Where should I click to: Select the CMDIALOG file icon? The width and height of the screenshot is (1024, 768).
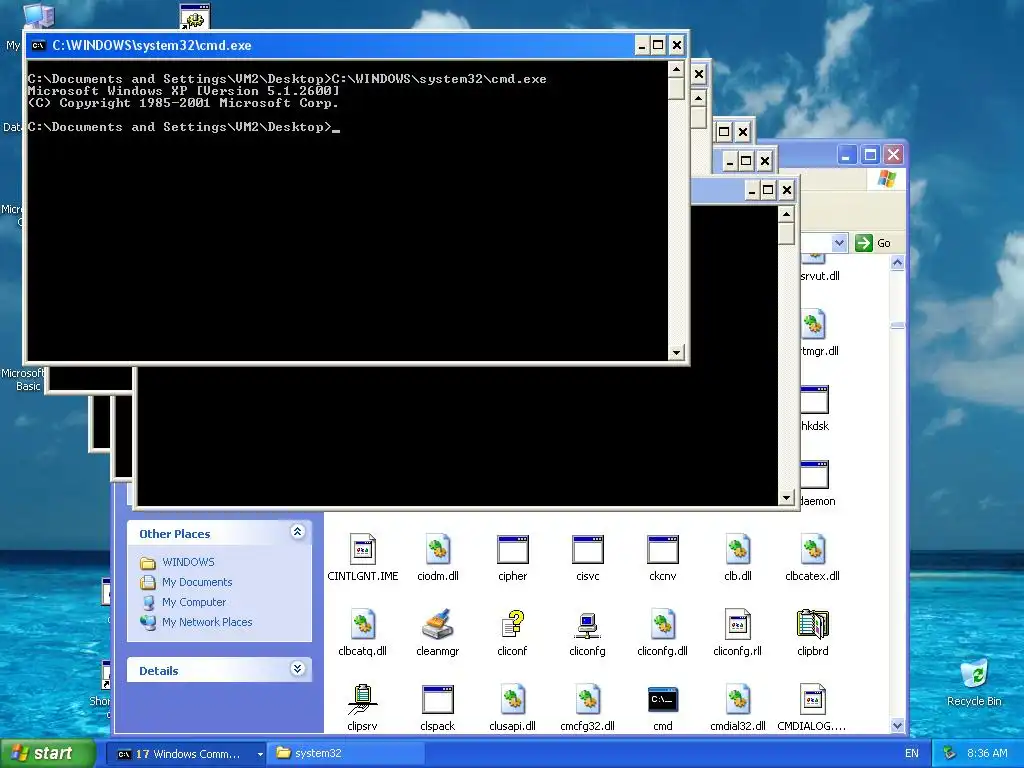(x=813, y=700)
